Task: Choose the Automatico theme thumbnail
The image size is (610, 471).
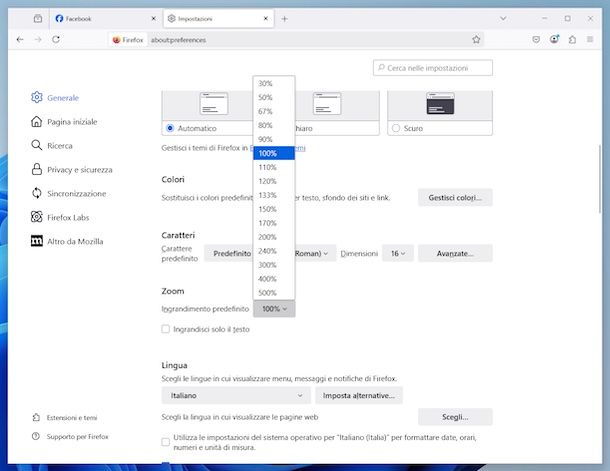Action: 214,103
